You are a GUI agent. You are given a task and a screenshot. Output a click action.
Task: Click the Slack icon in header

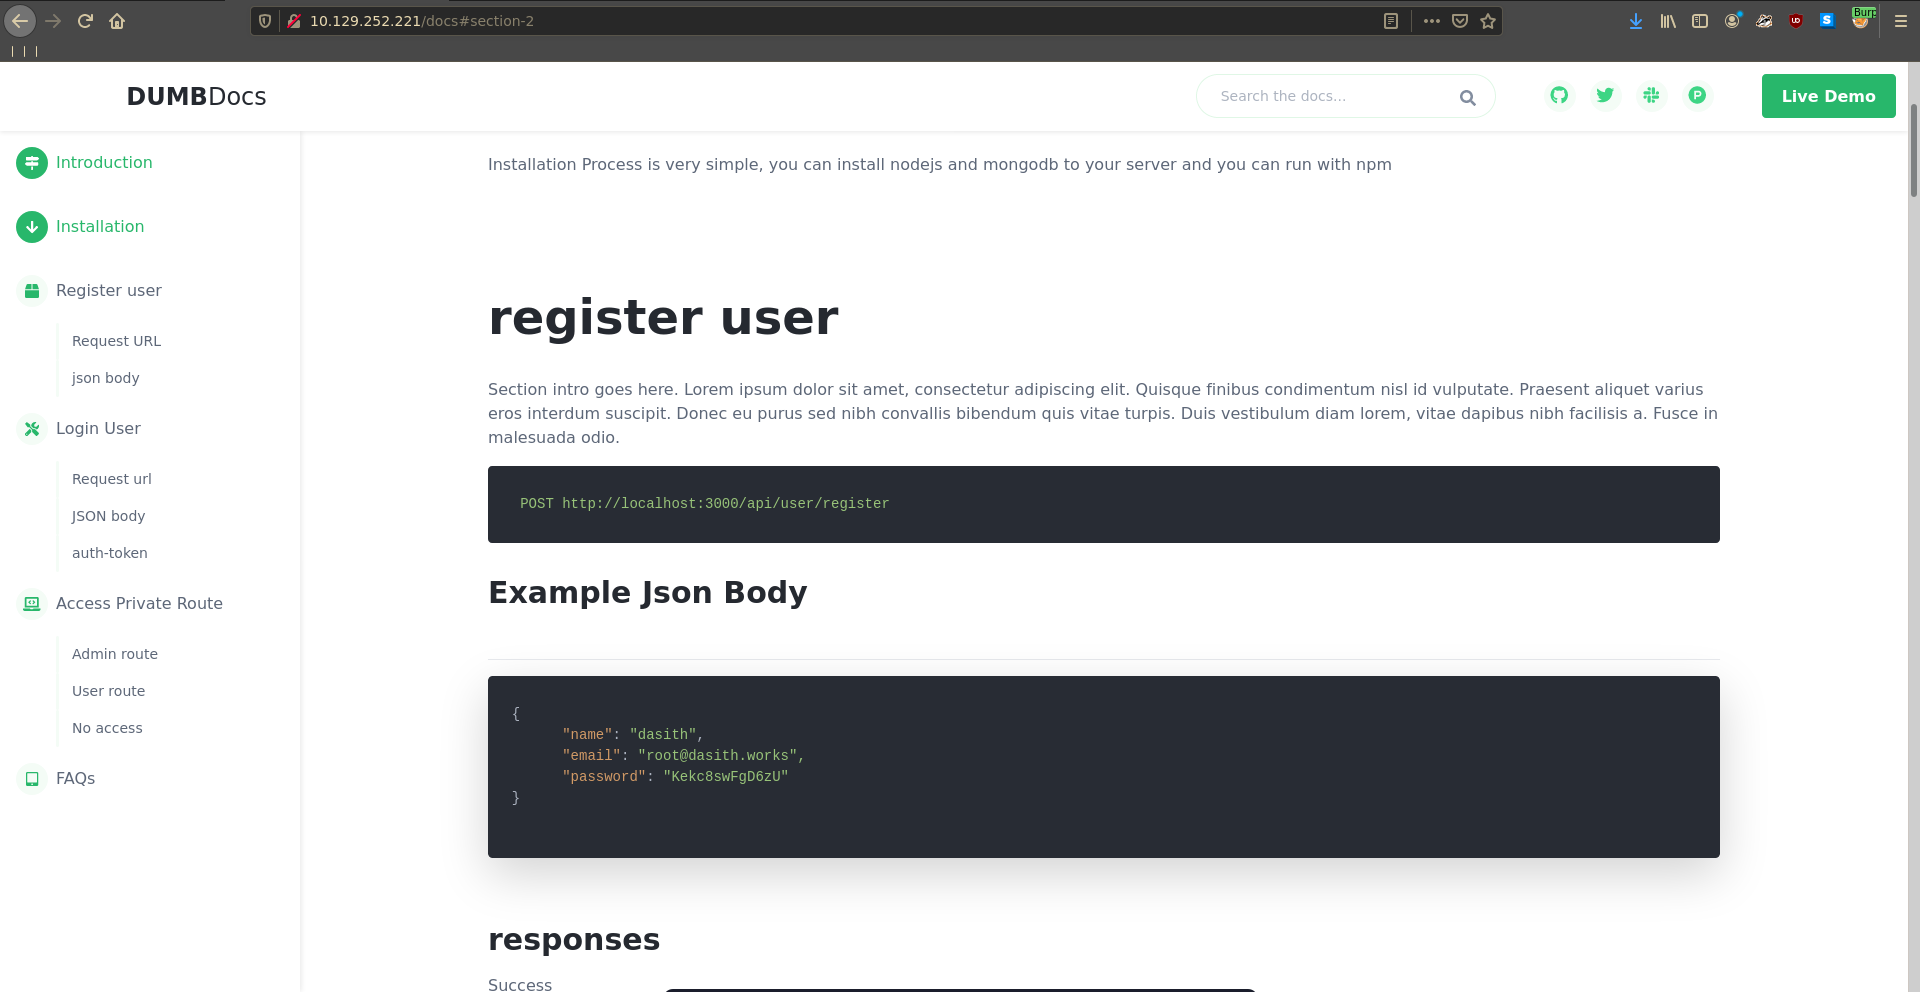click(x=1651, y=95)
